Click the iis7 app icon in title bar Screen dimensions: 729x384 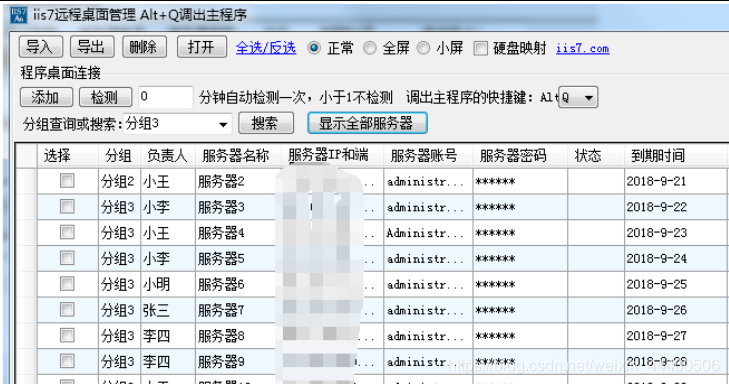pyautogui.click(x=19, y=15)
